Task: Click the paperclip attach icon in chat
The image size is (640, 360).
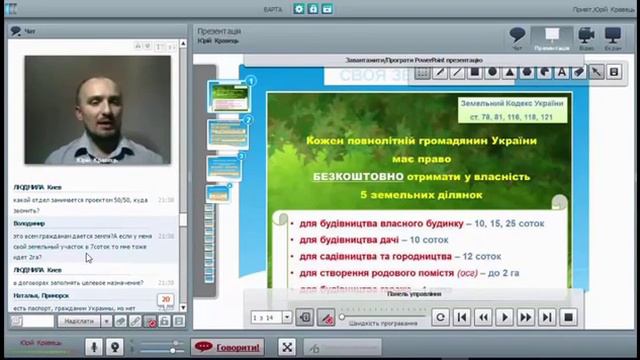Action: point(120,321)
